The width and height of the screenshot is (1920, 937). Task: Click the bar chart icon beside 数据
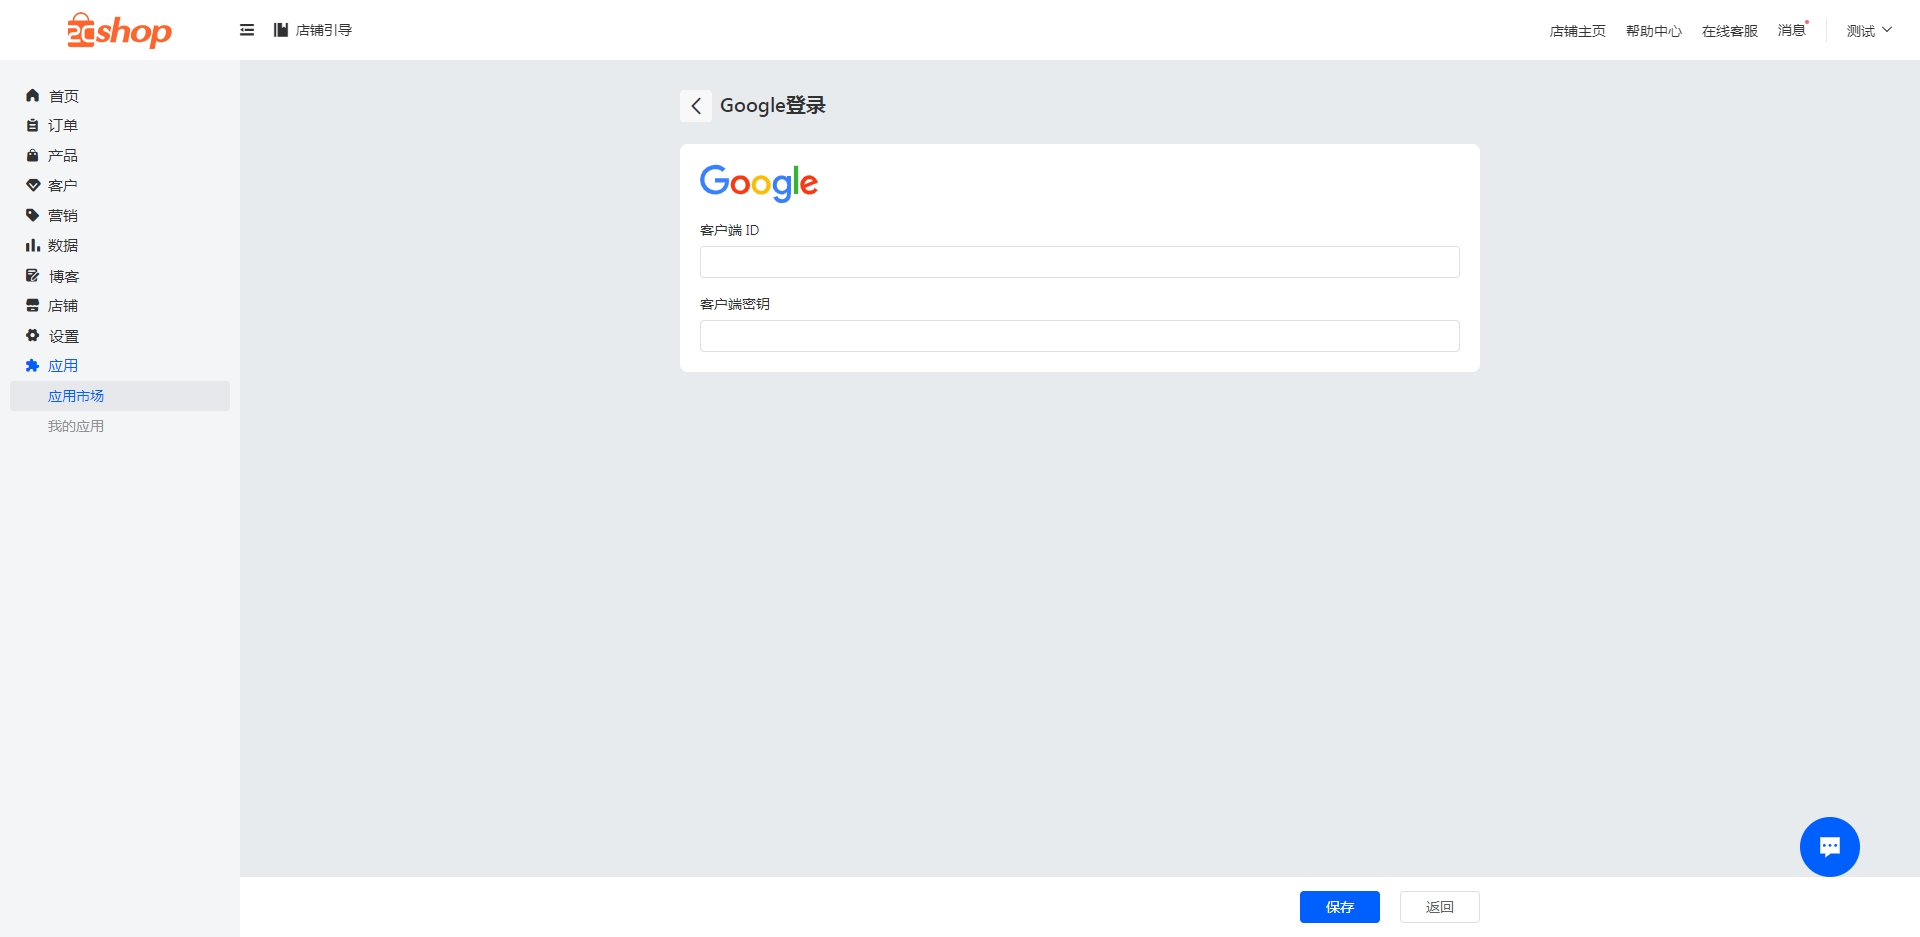(x=32, y=246)
